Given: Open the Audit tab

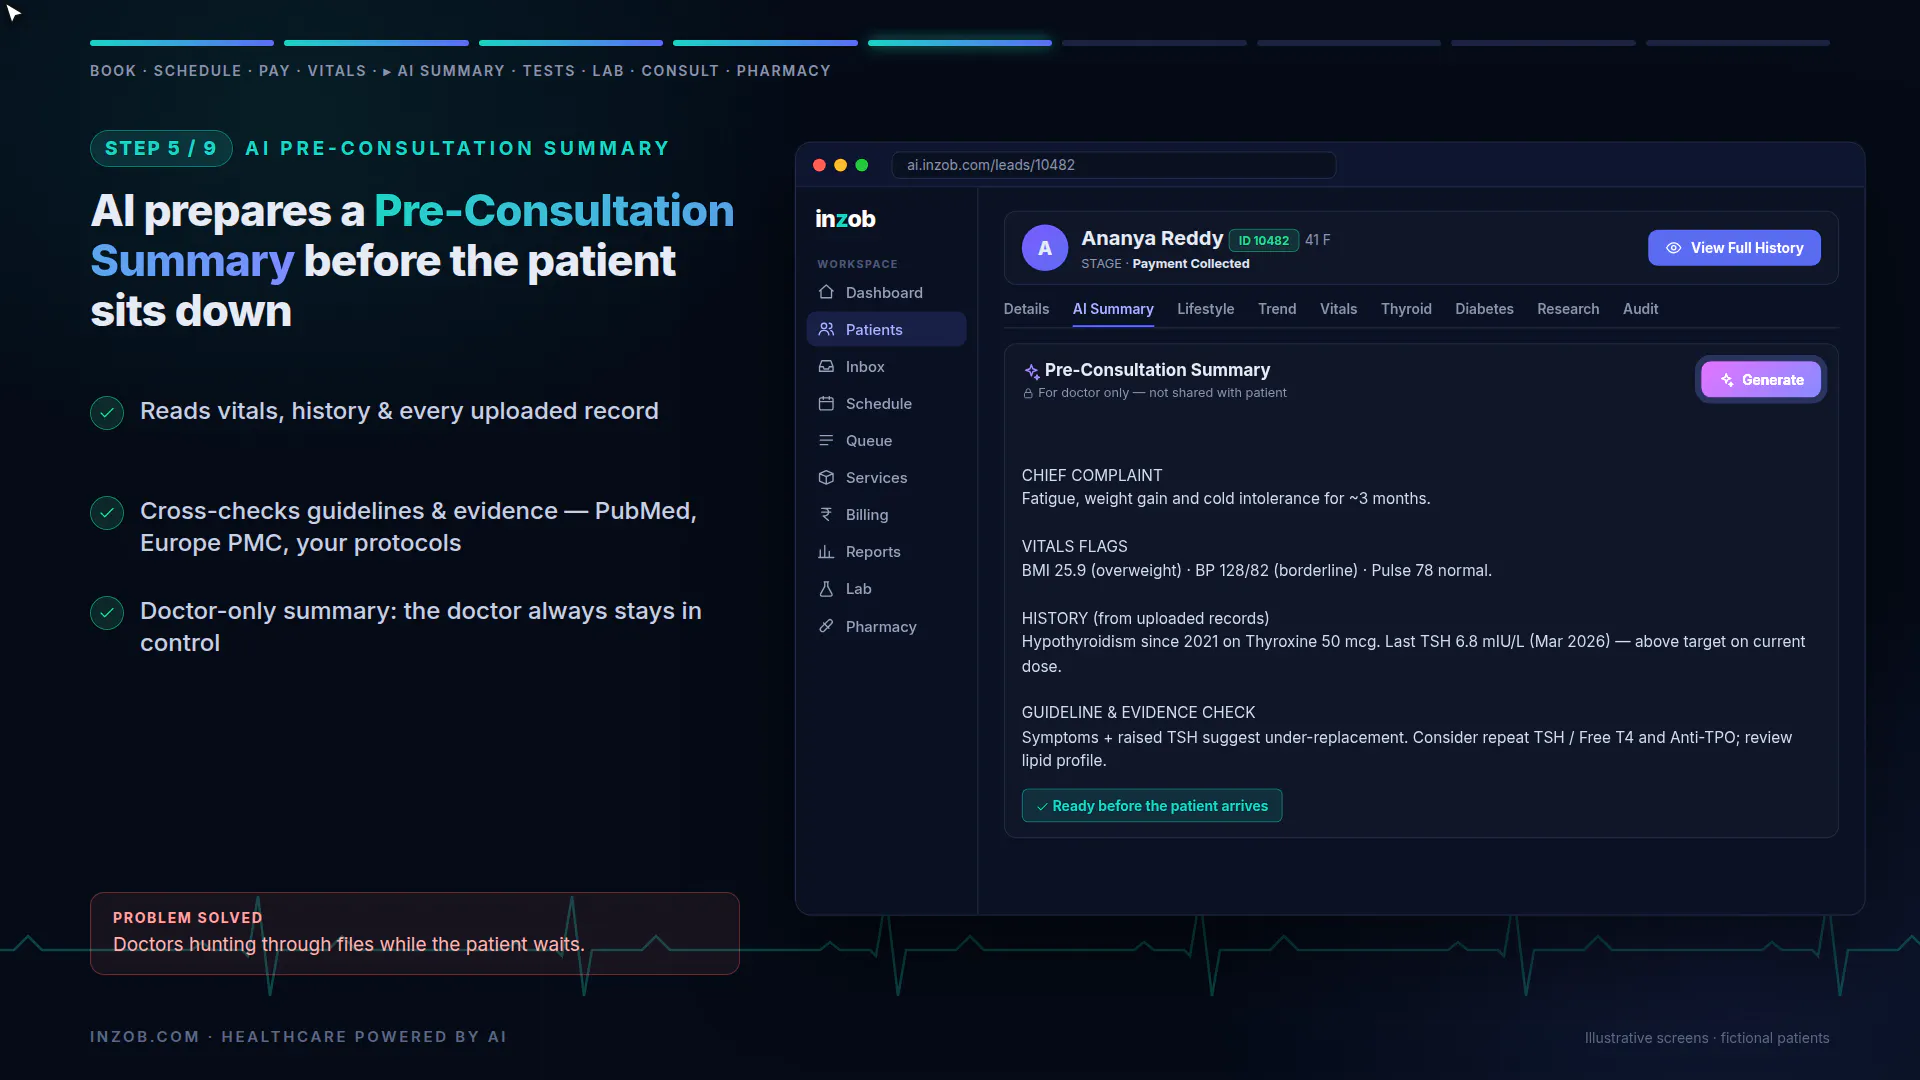Looking at the screenshot, I should (1640, 309).
